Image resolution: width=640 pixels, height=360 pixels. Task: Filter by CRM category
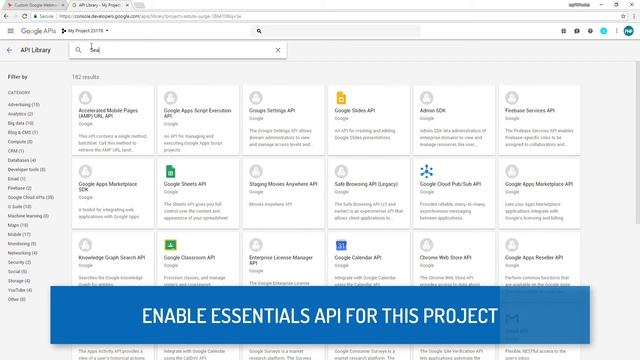(16, 151)
